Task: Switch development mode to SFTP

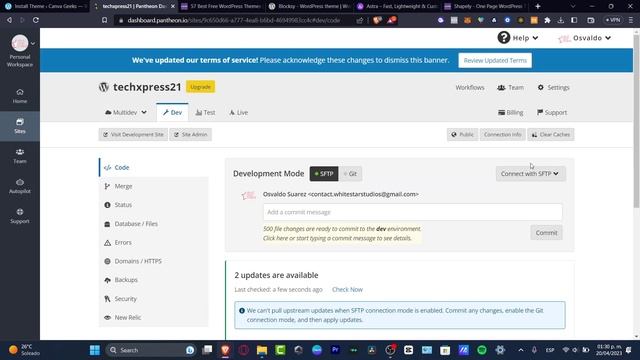Action: (x=324, y=174)
